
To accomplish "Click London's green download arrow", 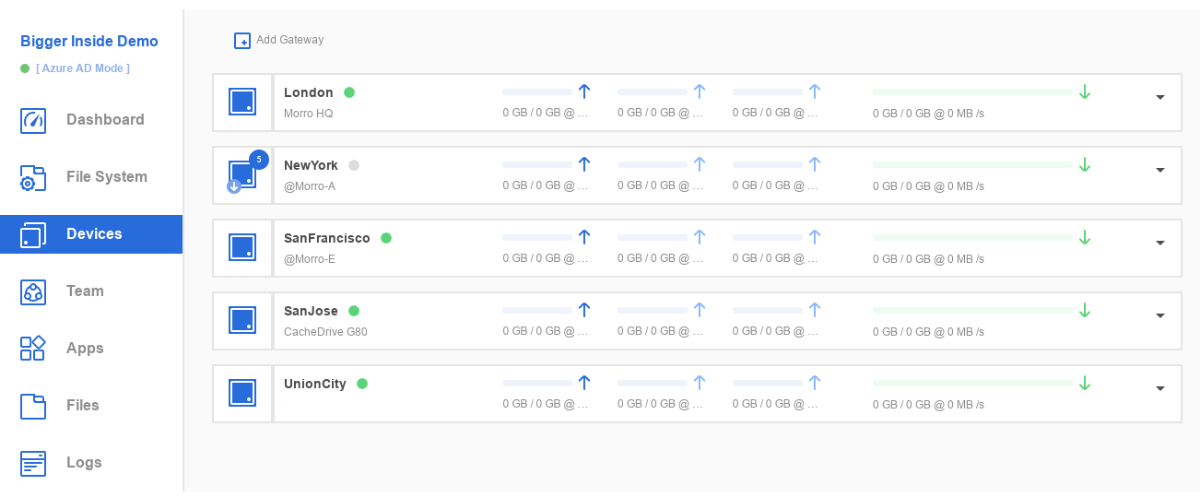I will [x=1085, y=92].
